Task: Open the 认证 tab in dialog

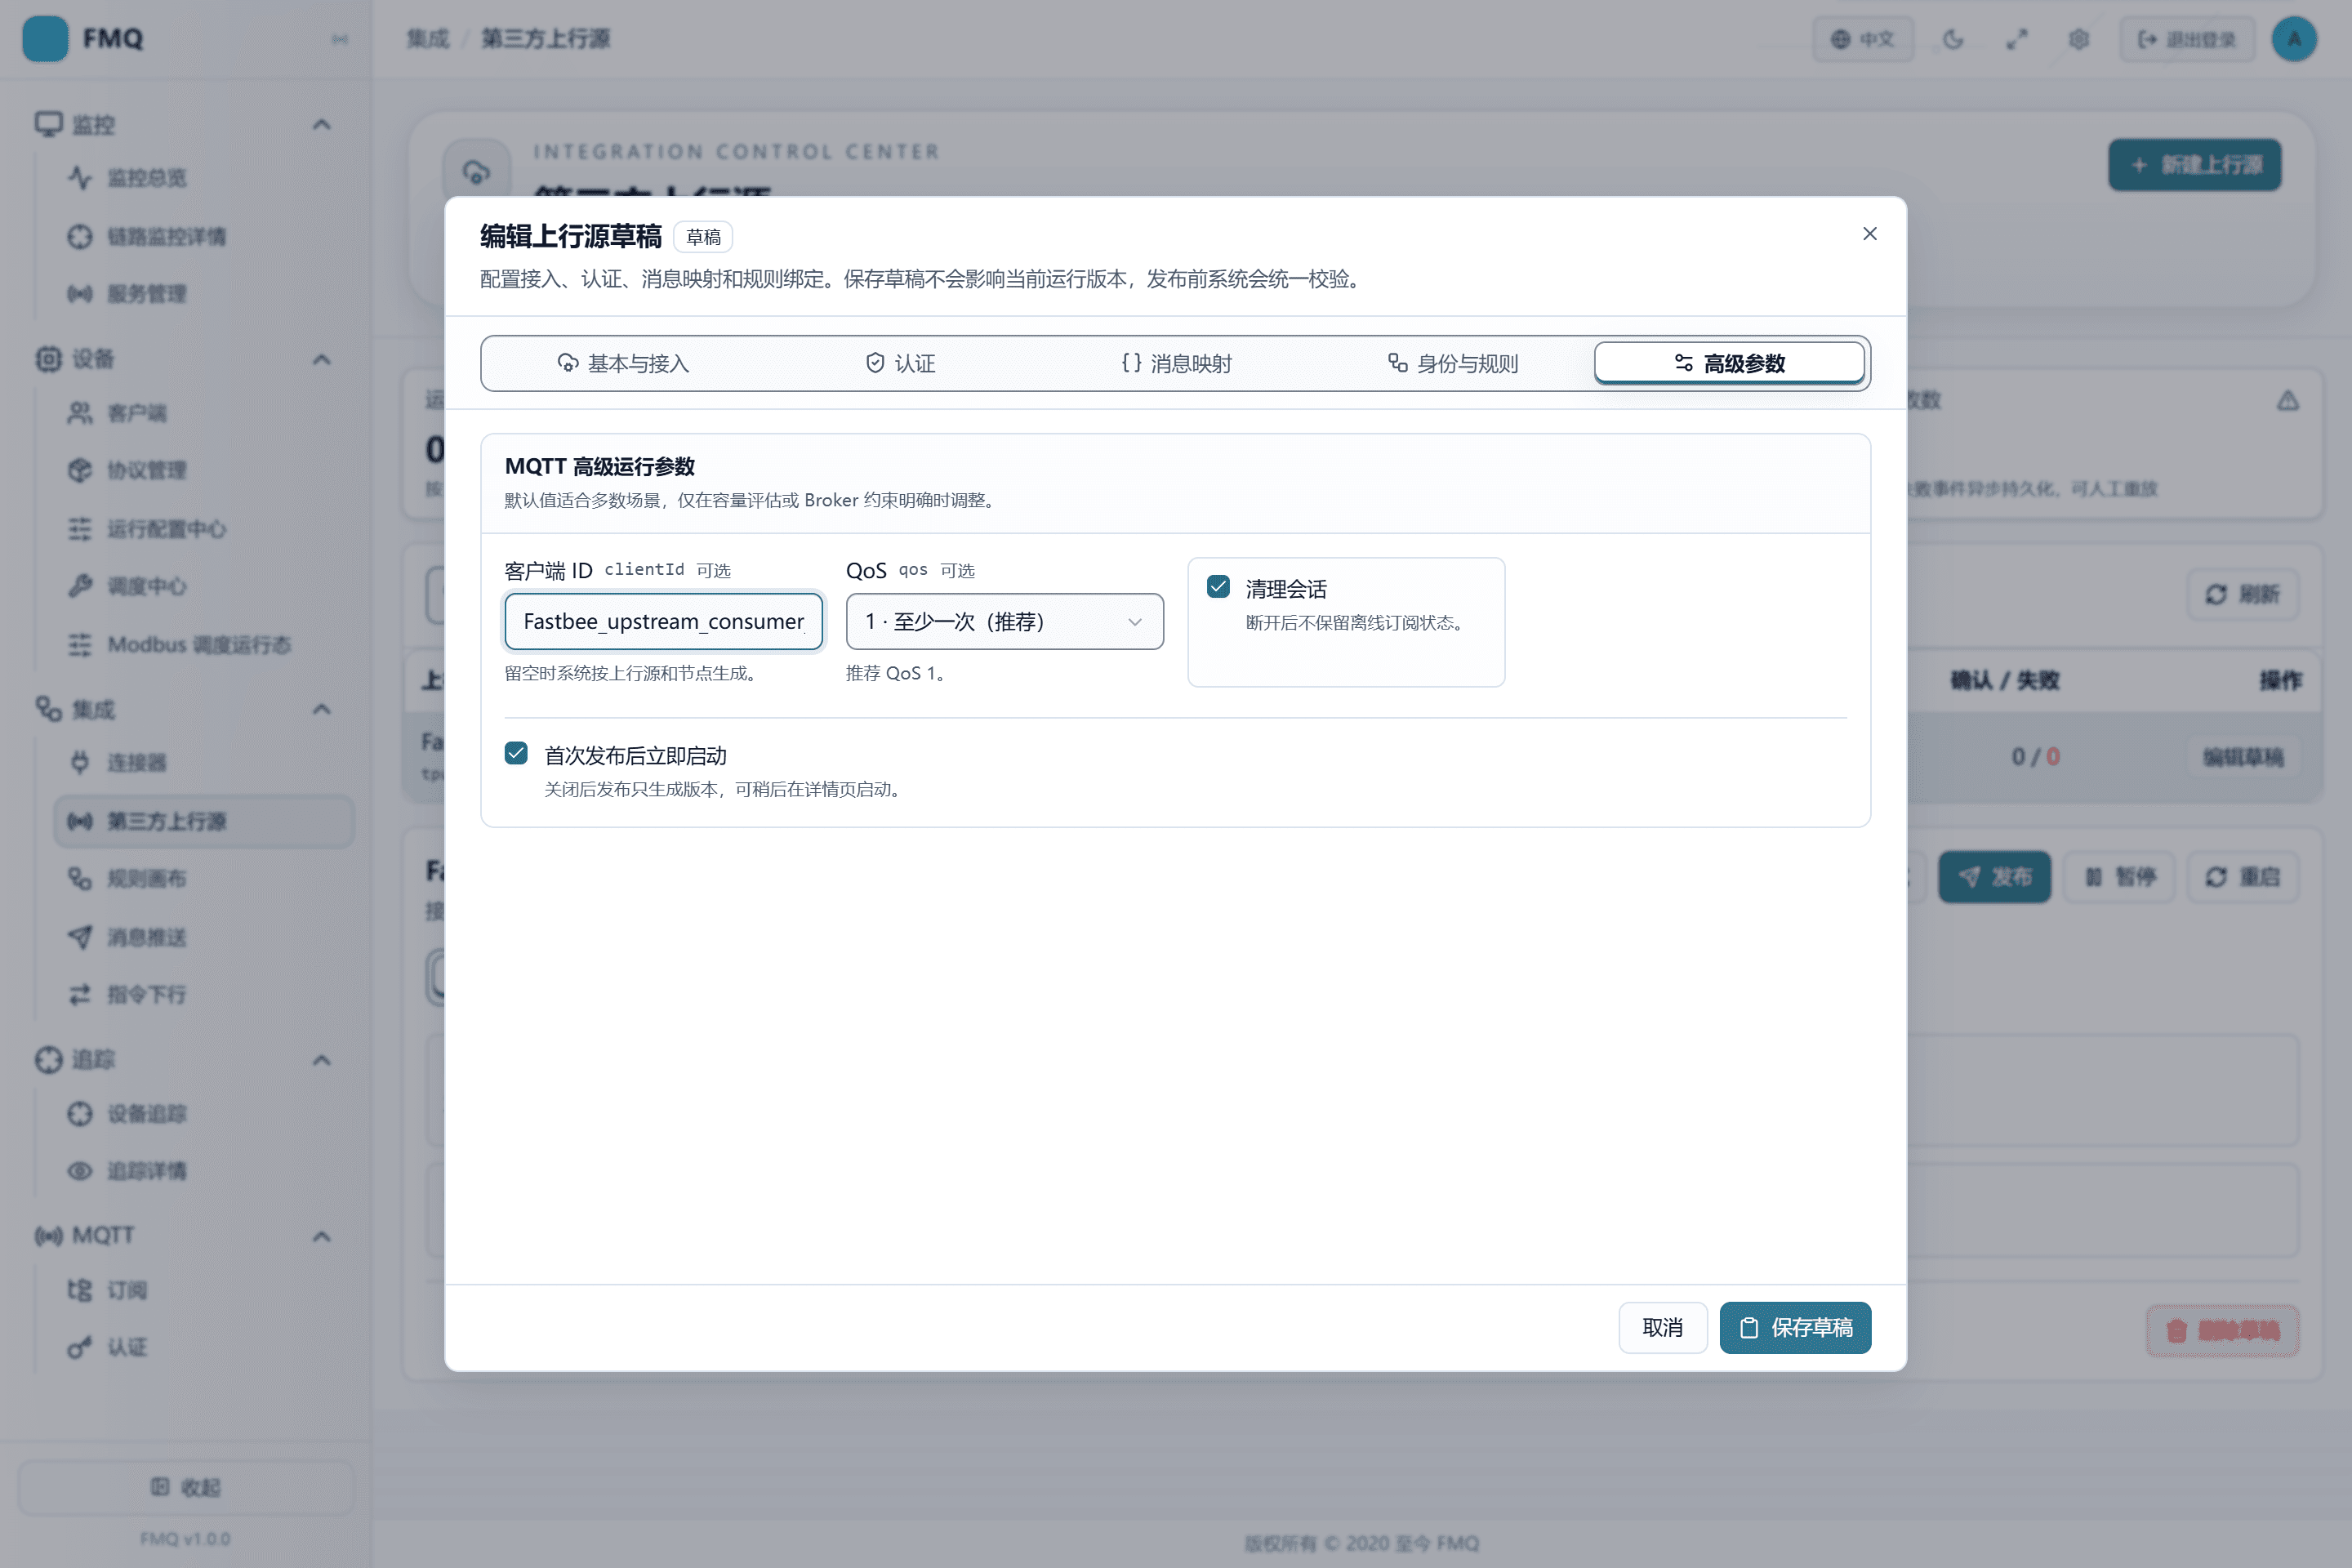Action: (900, 363)
